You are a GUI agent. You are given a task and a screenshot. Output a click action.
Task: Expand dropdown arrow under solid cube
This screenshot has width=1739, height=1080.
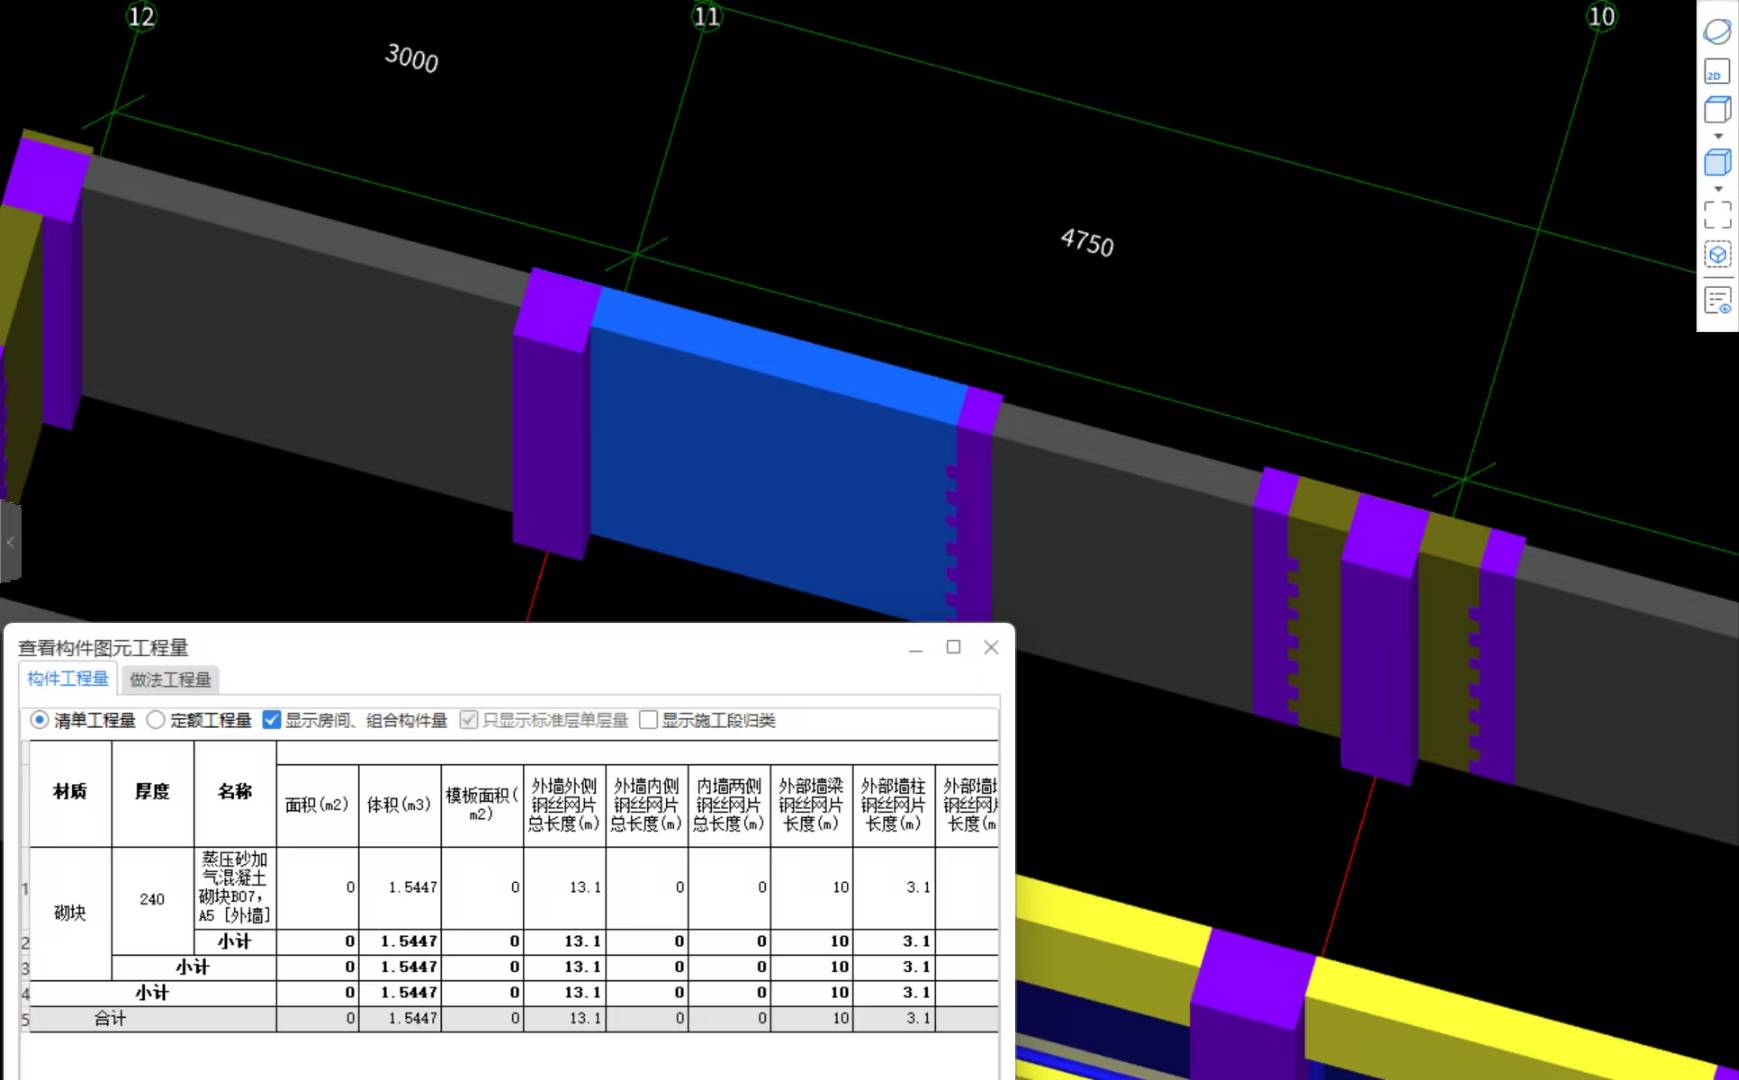pyautogui.click(x=1718, y=189)
